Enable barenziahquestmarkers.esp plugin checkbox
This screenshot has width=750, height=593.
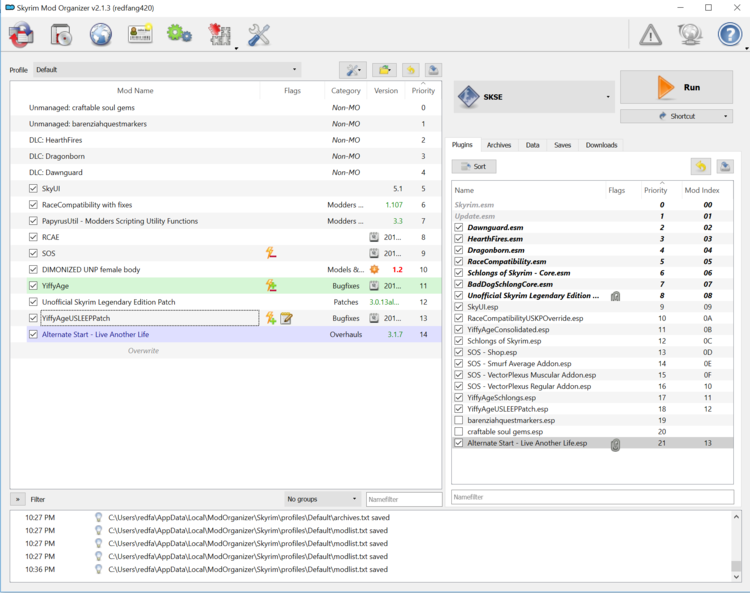pos(459,420)
